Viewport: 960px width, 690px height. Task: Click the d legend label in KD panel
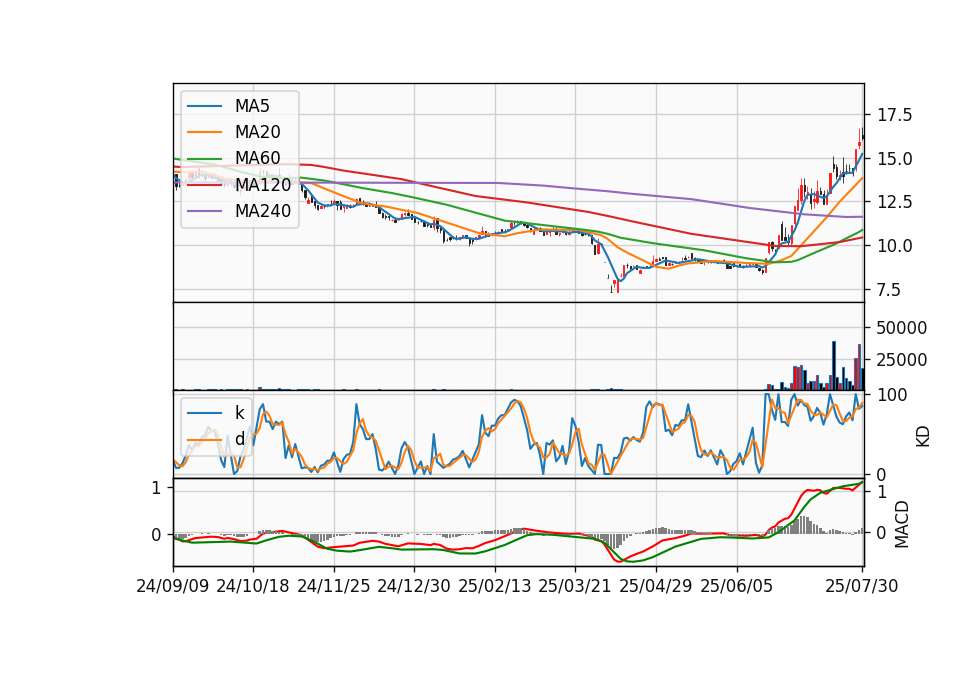tap(239, 439)
